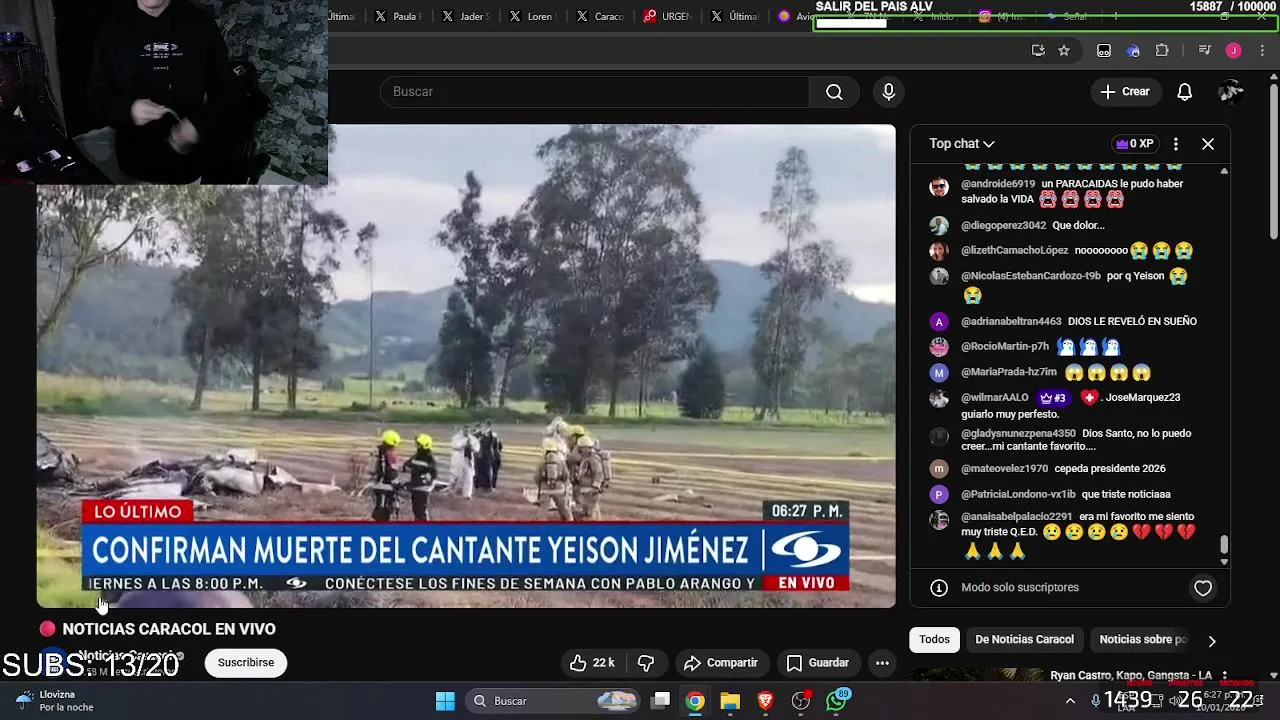Close the live chat panel
Image resolution: width=1280 pixels, height=720 pixels.
[1208, 144]
